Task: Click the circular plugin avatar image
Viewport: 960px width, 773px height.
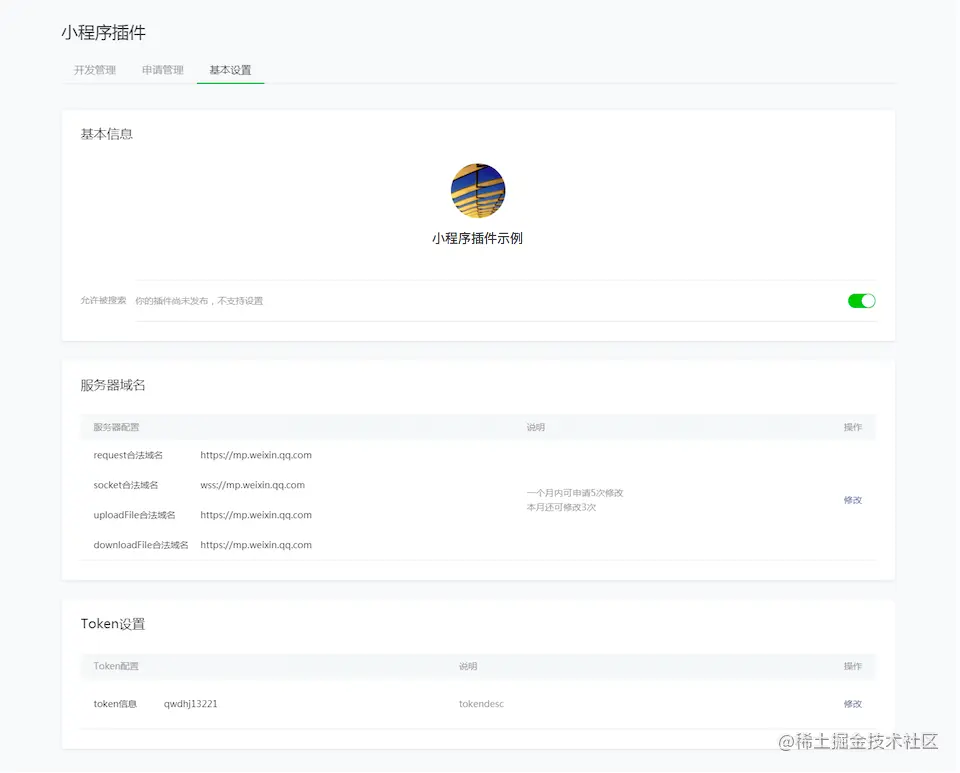Action: [x=478, y=190]
